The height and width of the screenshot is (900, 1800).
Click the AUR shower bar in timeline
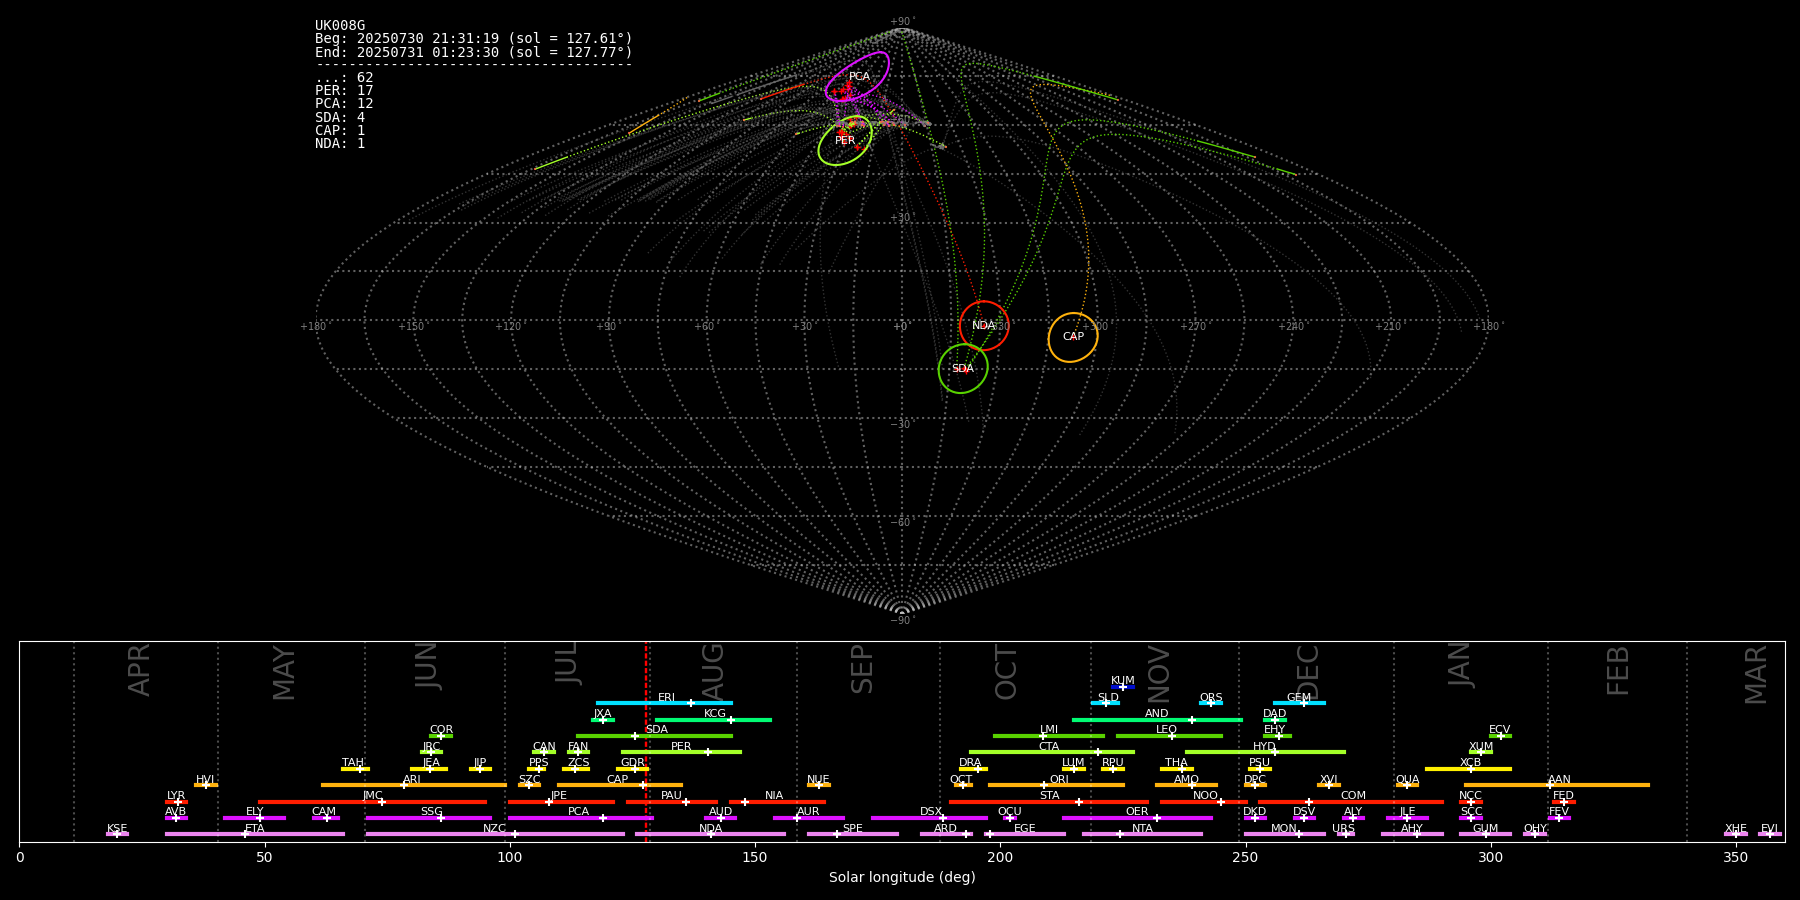pos(808,818)
